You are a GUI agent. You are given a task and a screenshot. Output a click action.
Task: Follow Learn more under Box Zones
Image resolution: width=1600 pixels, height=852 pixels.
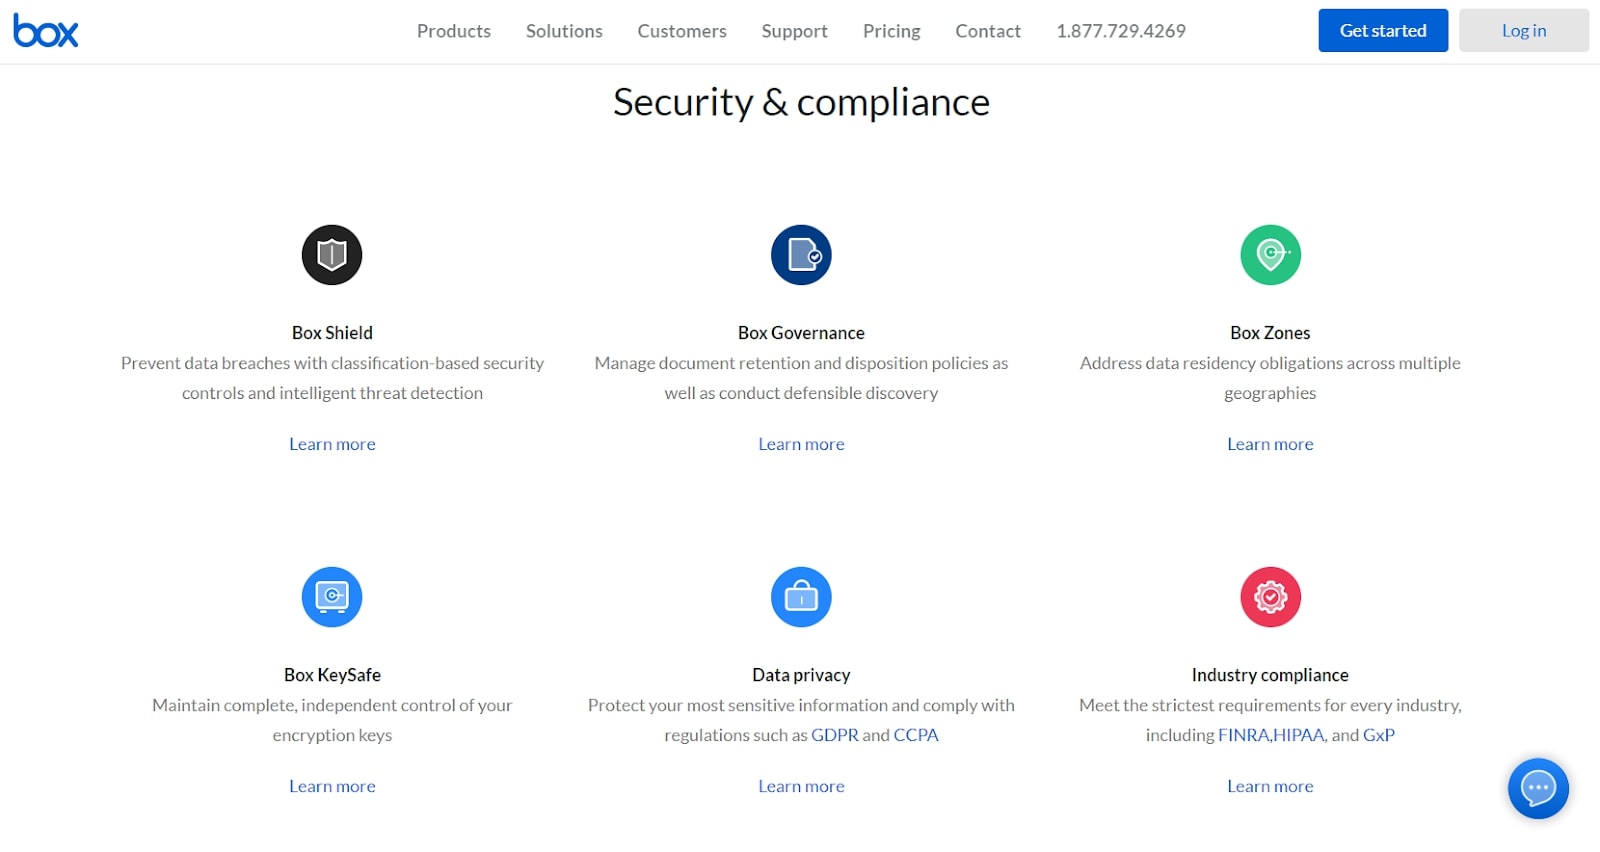[x=1270, y=444]
